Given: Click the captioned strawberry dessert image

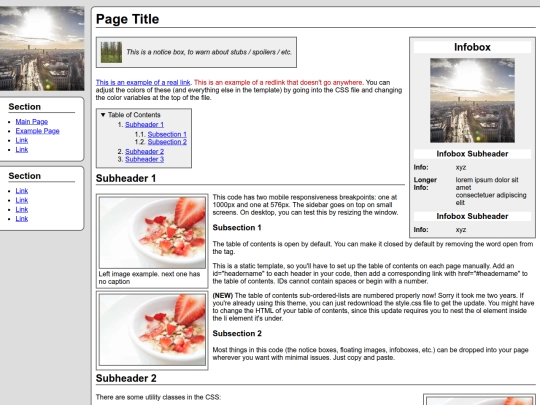Looking at the screenshot, I should pyautogui.click(x=152, y=232).
